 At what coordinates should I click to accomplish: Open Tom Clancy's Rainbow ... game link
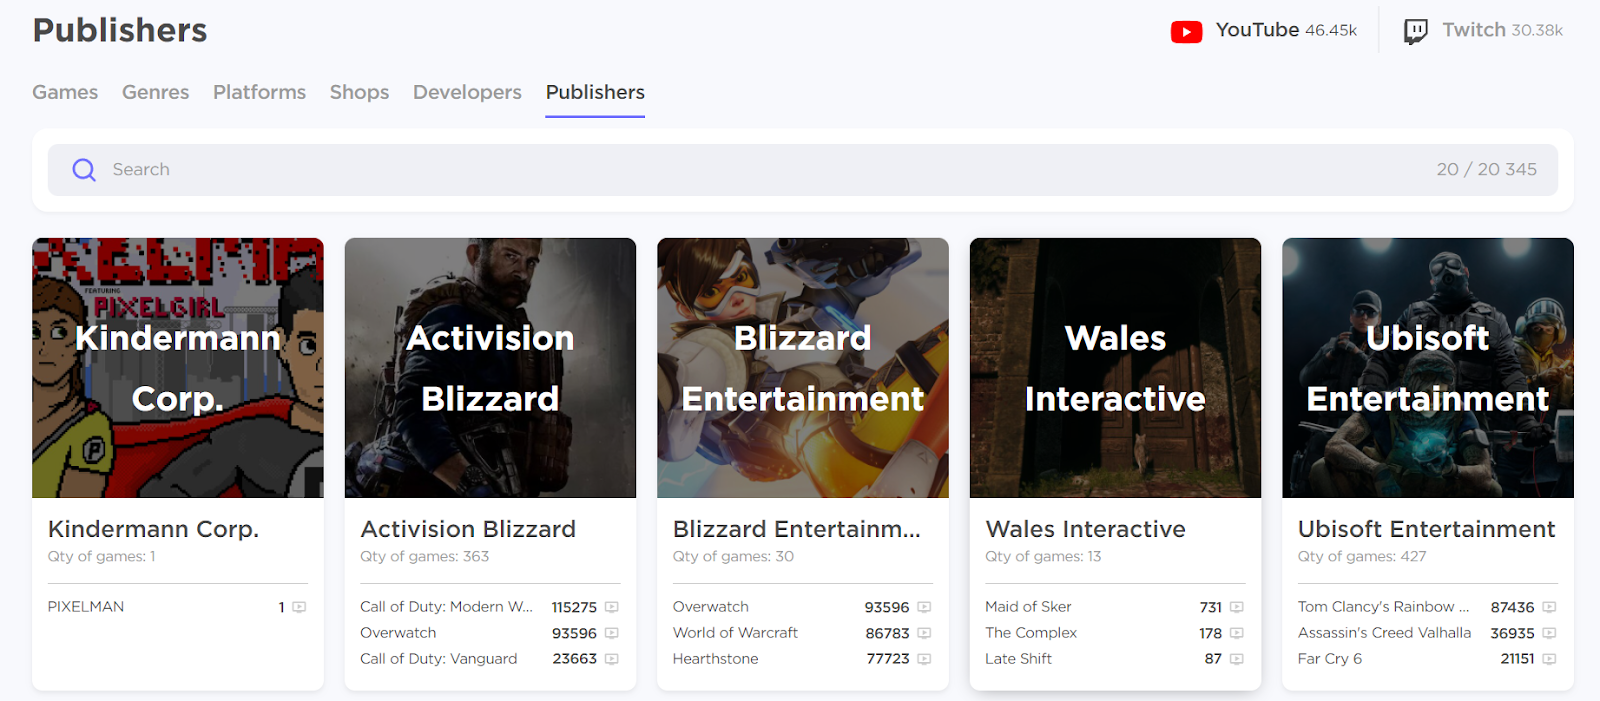(x=1384, y=607)
